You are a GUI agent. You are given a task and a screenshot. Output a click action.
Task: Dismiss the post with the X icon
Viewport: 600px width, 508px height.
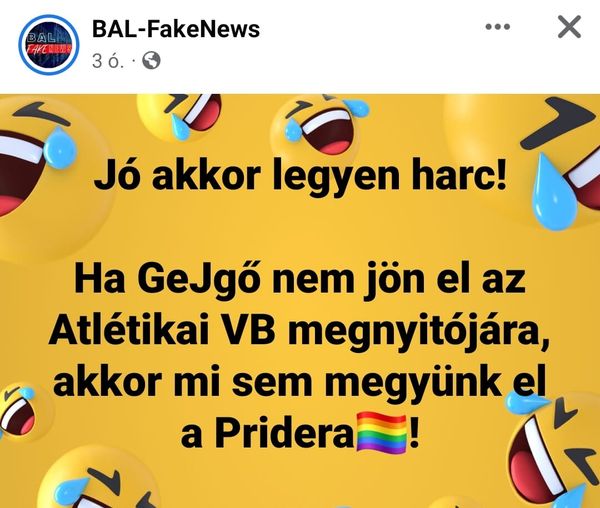[569, 27]
